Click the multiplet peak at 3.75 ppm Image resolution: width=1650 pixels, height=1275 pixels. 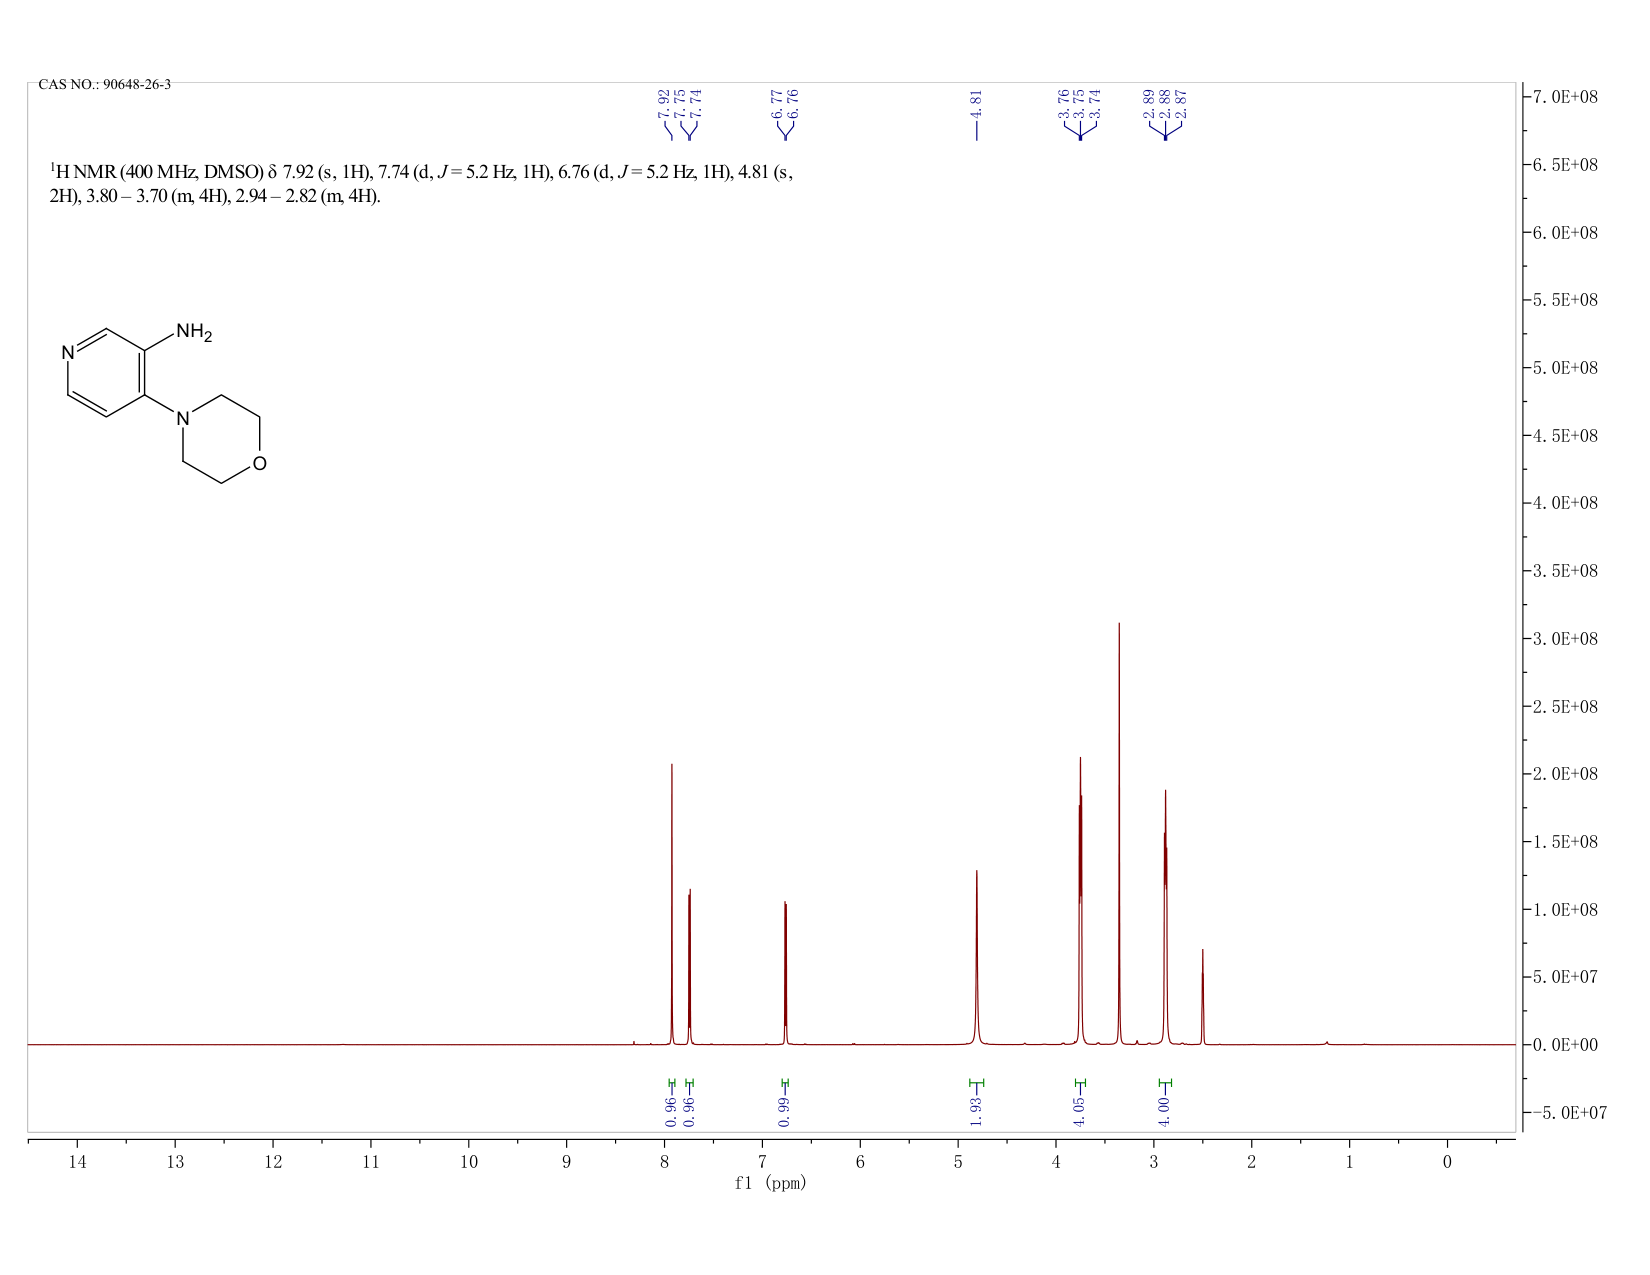pyautogui.click(x=1080, y=900)
